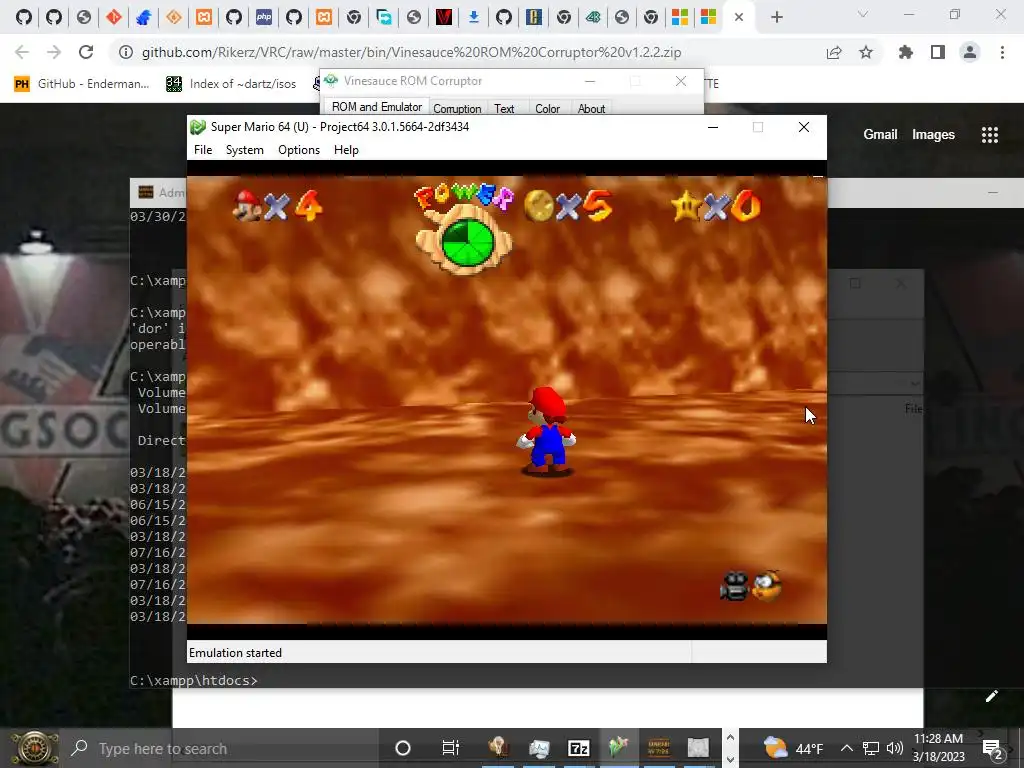View site information icon in address bar
Image resolution: width=1024 pixels, height=768 pixels.
(x=126, y=52)
